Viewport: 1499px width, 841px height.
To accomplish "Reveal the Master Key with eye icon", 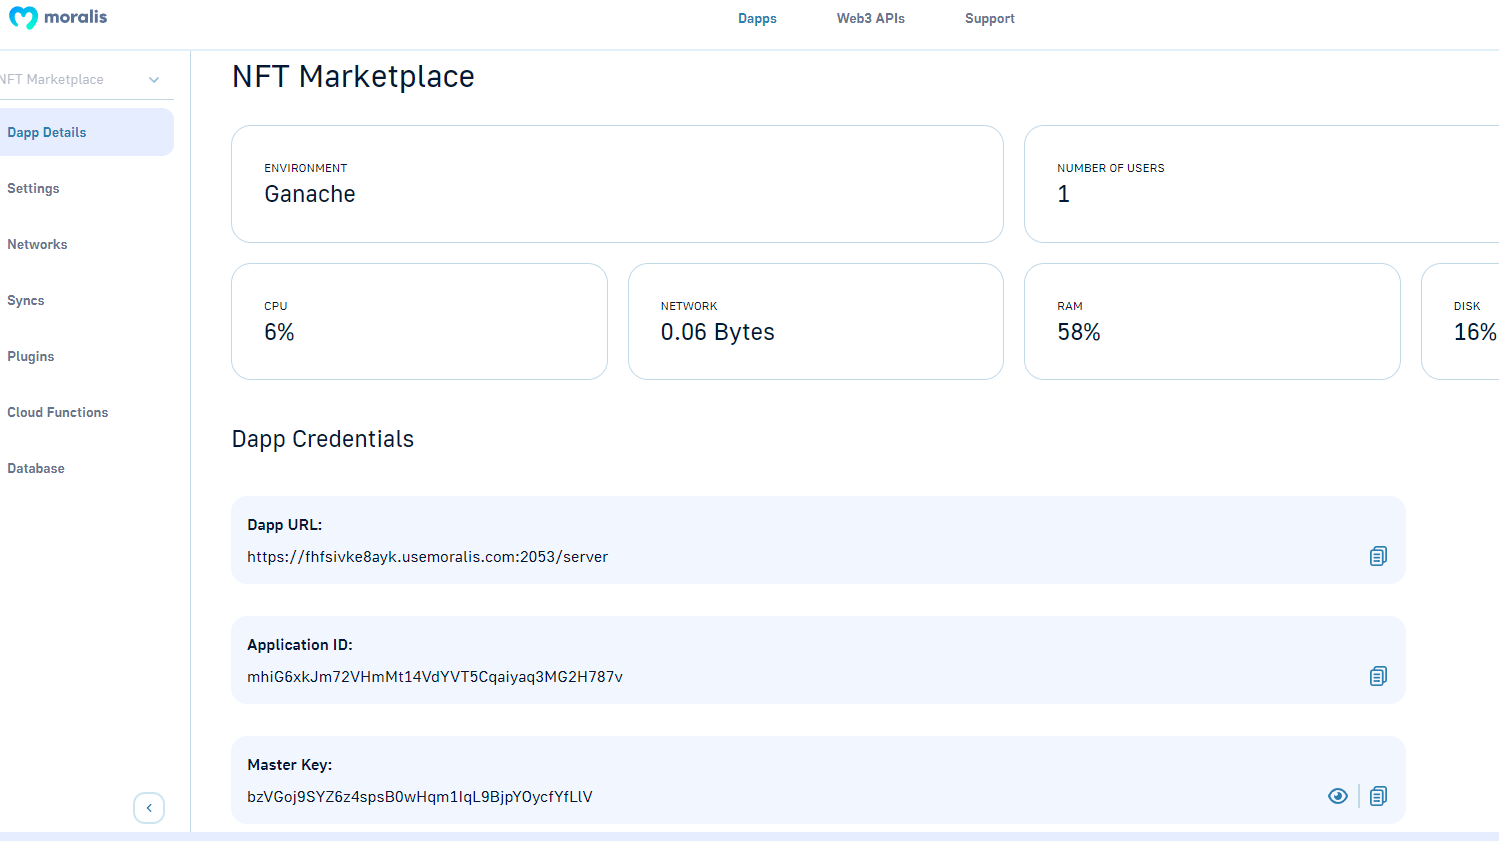I will tap(1338, 796).
